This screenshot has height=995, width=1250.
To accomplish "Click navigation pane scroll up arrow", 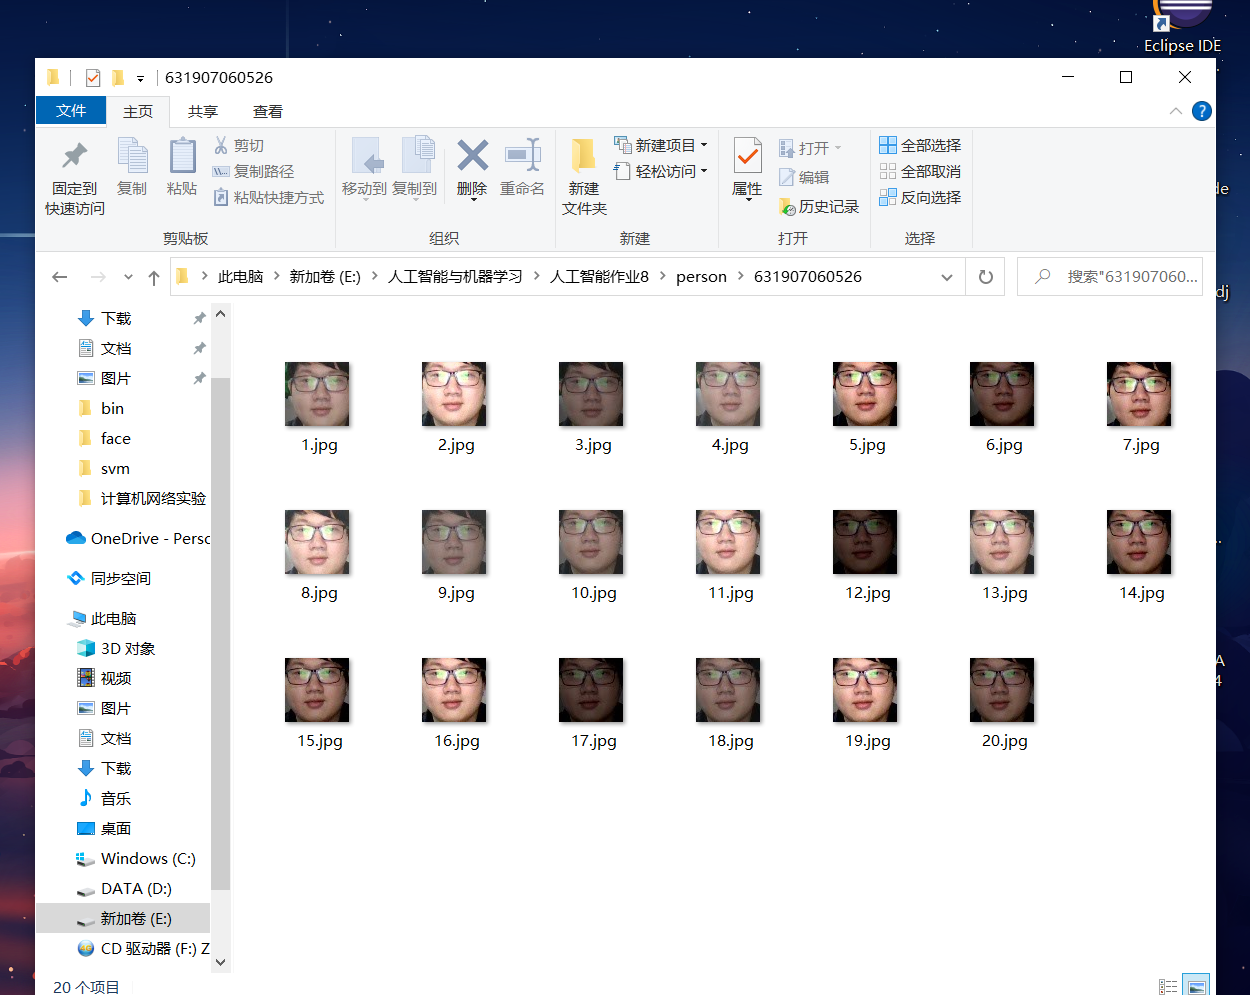I will 221,314.
